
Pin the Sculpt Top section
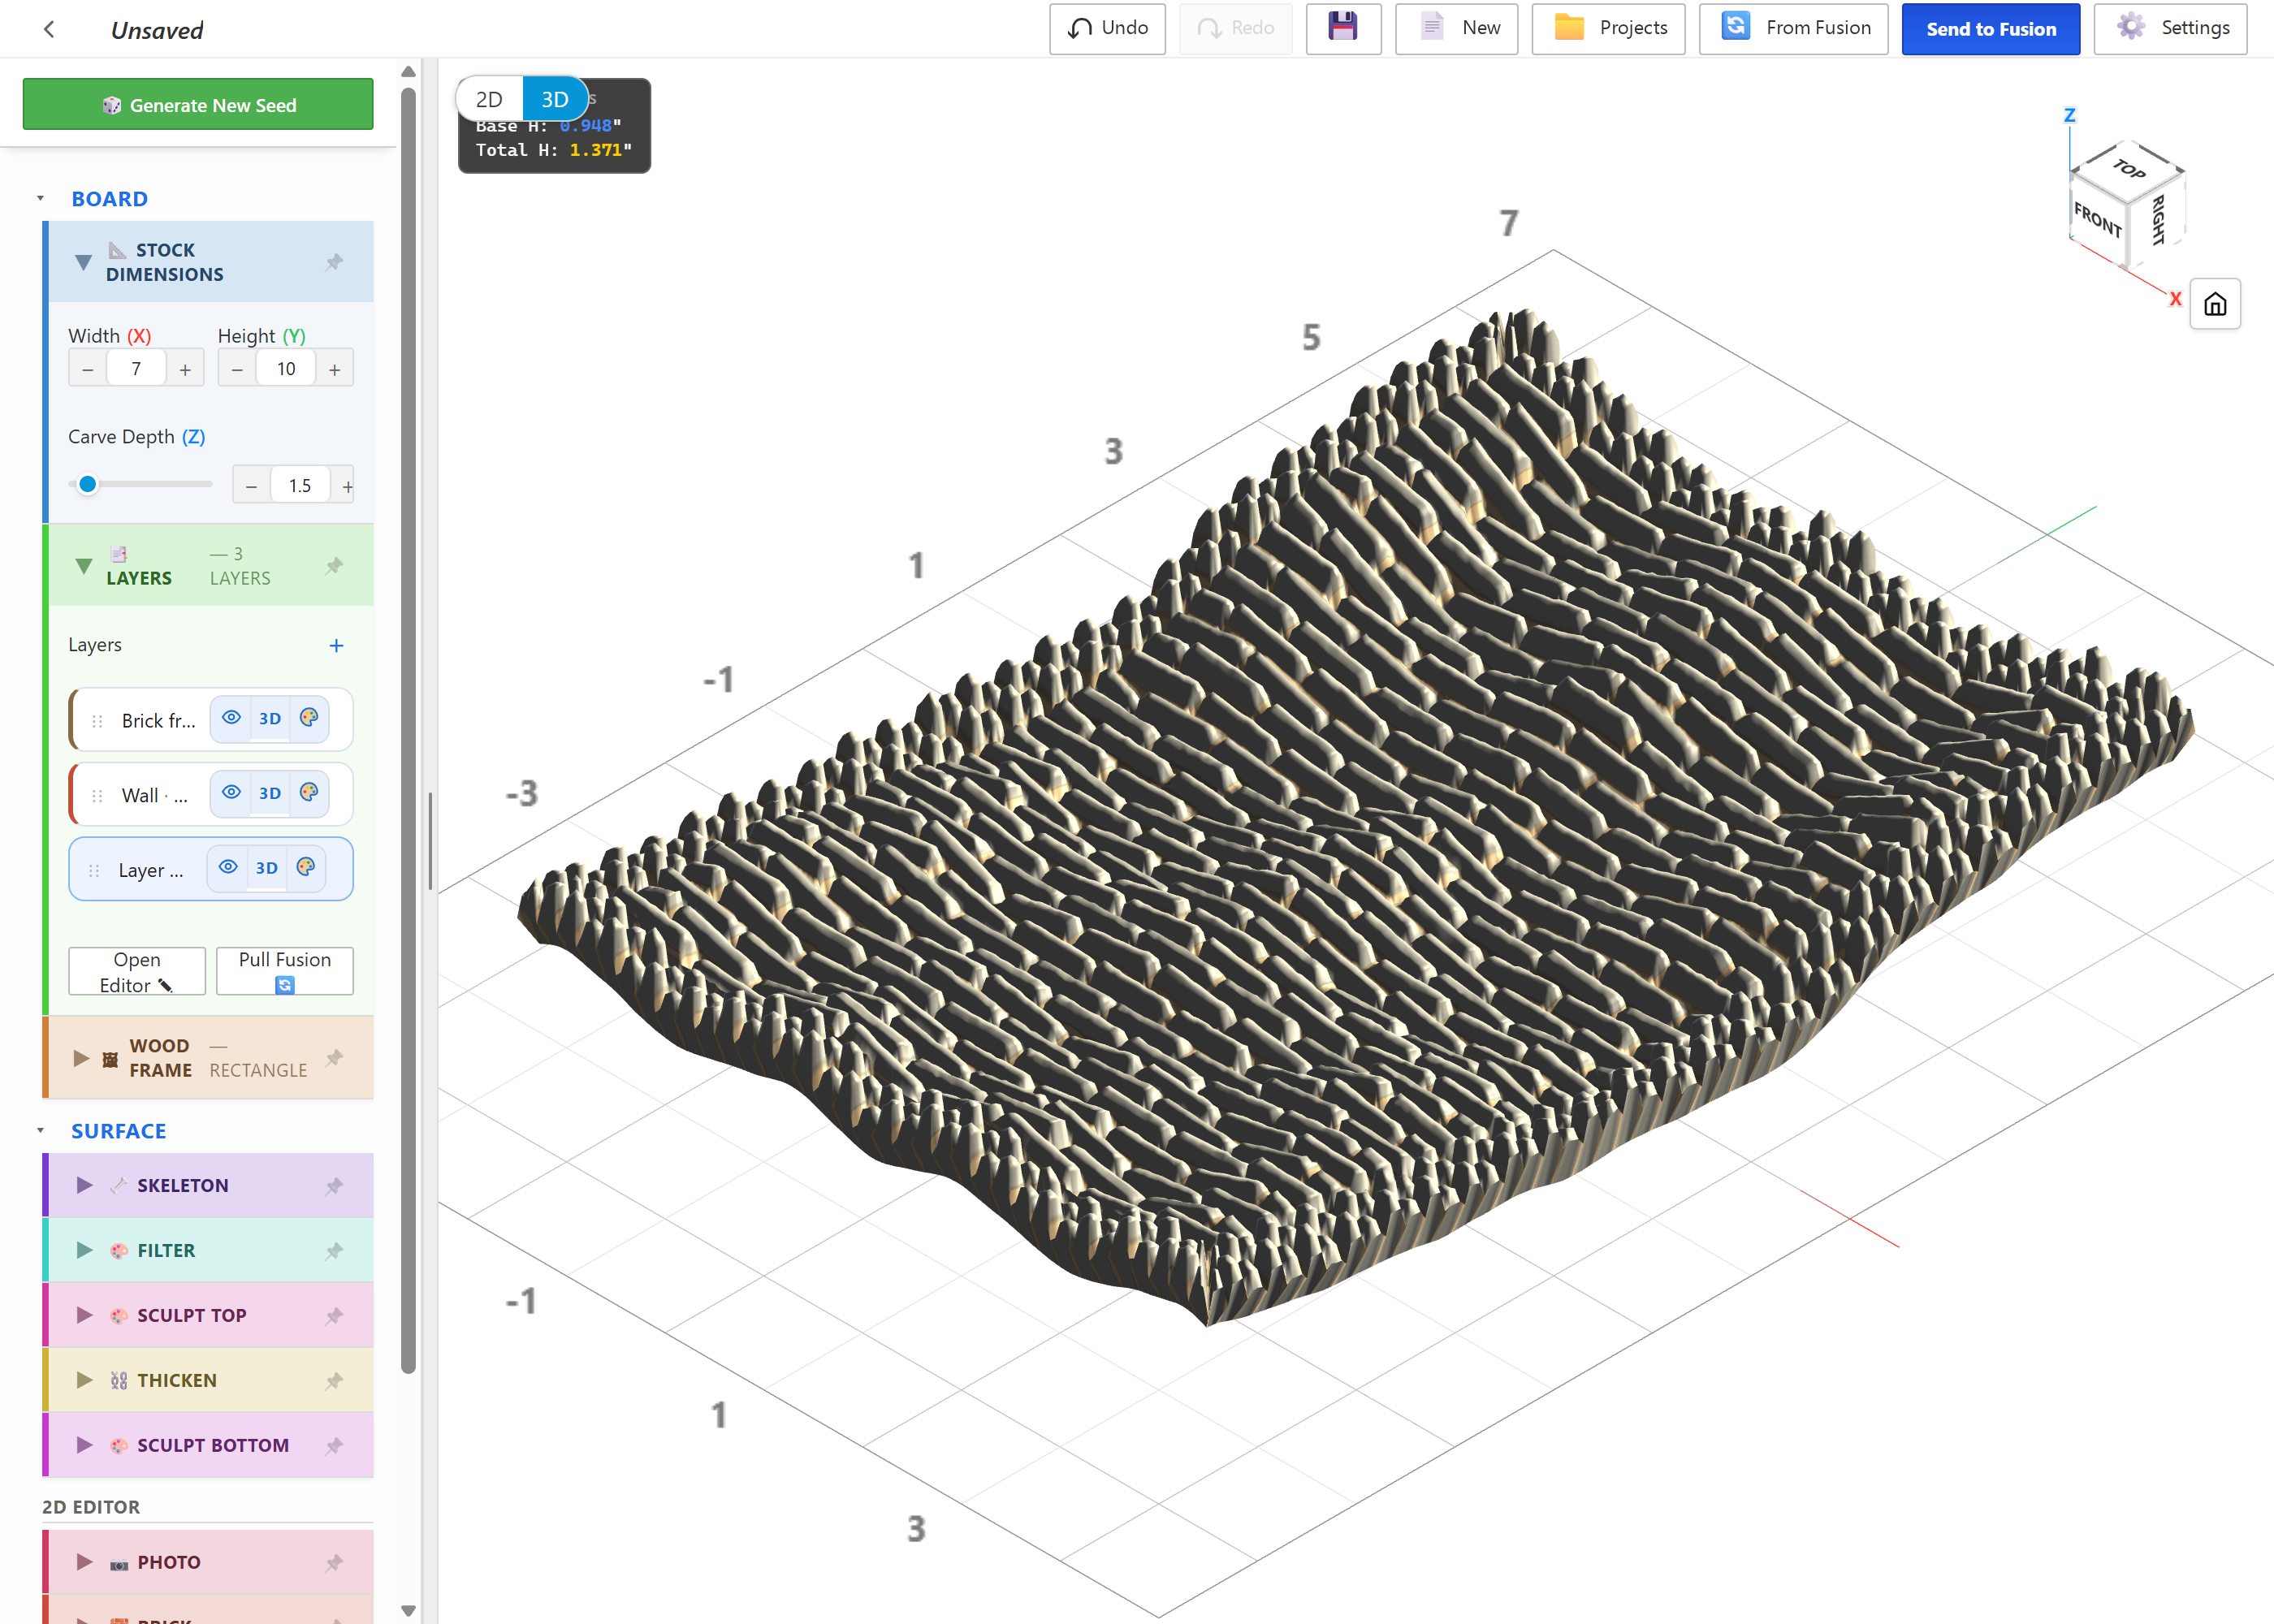coord(334,1316)
